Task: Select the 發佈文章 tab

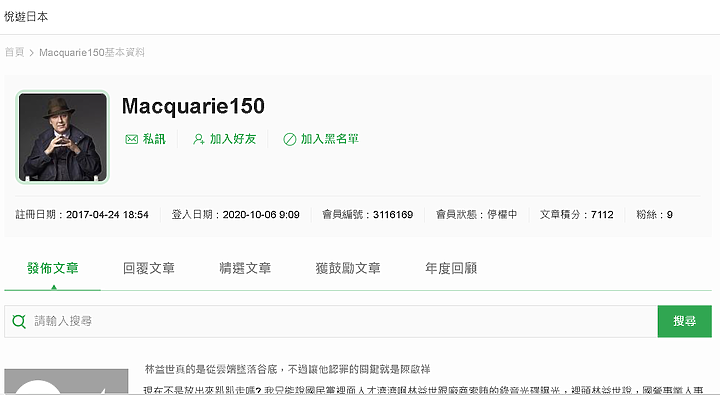Action: [x=52, y=268]
